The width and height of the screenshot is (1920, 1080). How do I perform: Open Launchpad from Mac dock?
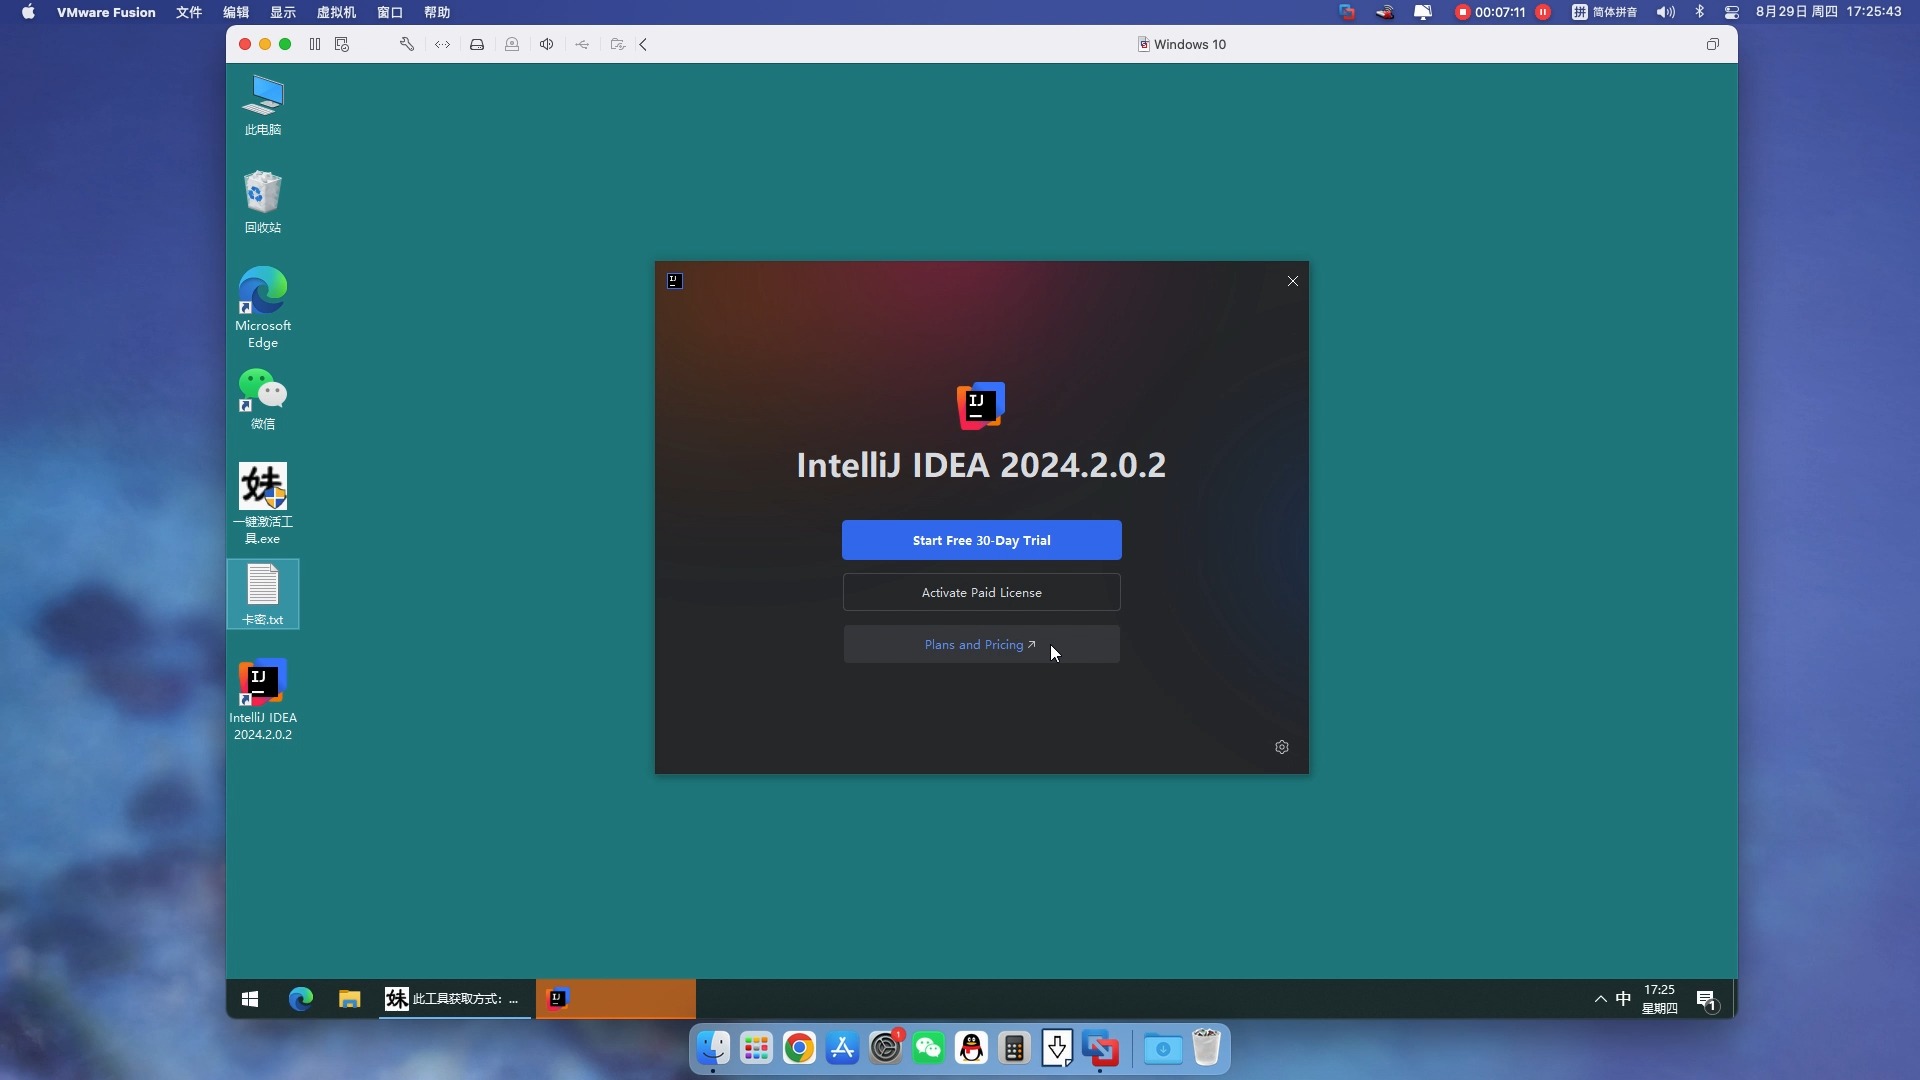point(756,1048)
